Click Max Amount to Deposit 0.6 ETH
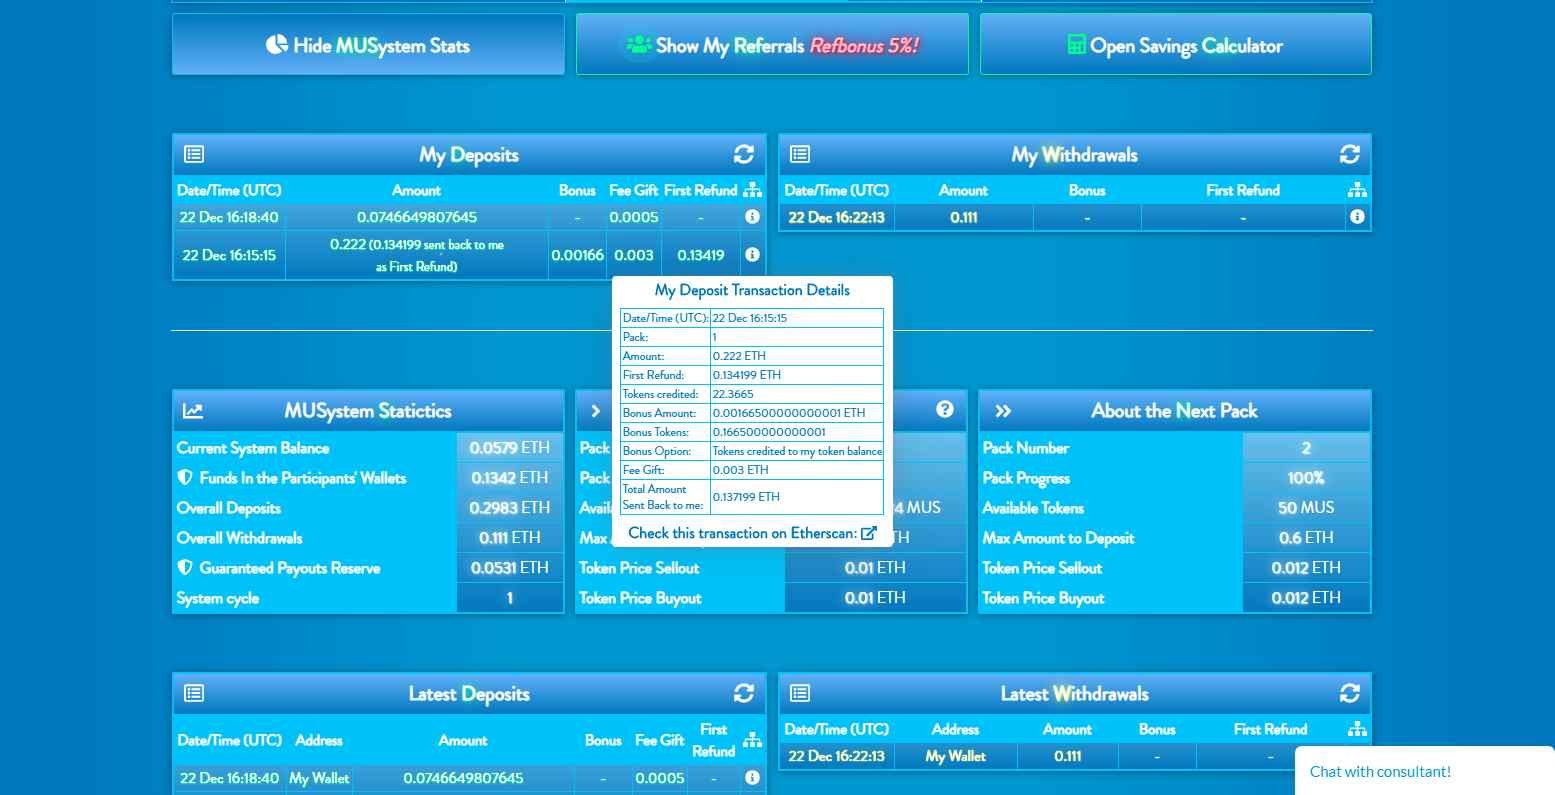Viewport: 1555px width, 795px height. [1306, 538]
